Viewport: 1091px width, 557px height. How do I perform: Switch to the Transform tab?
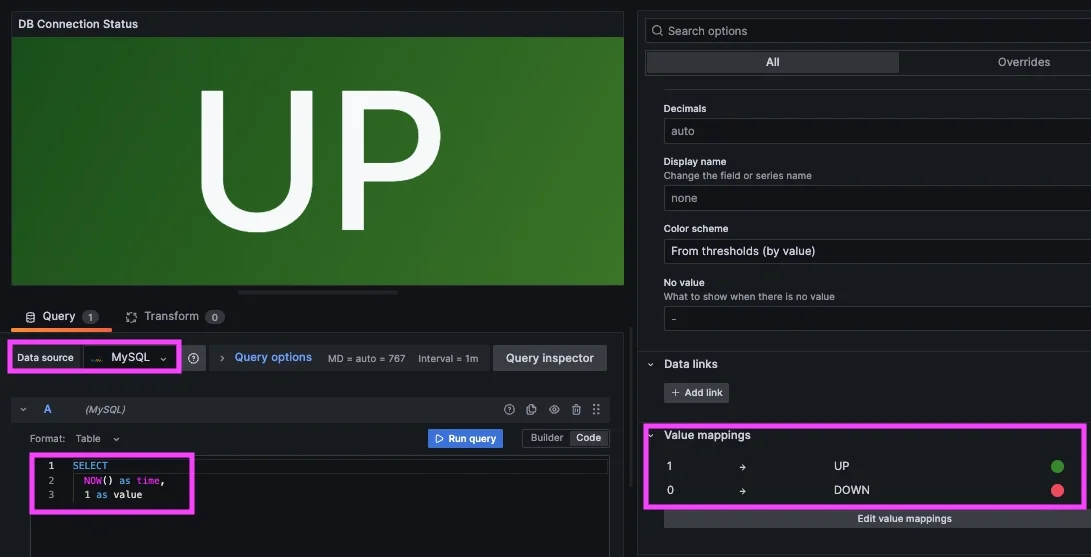pos(174,316)
